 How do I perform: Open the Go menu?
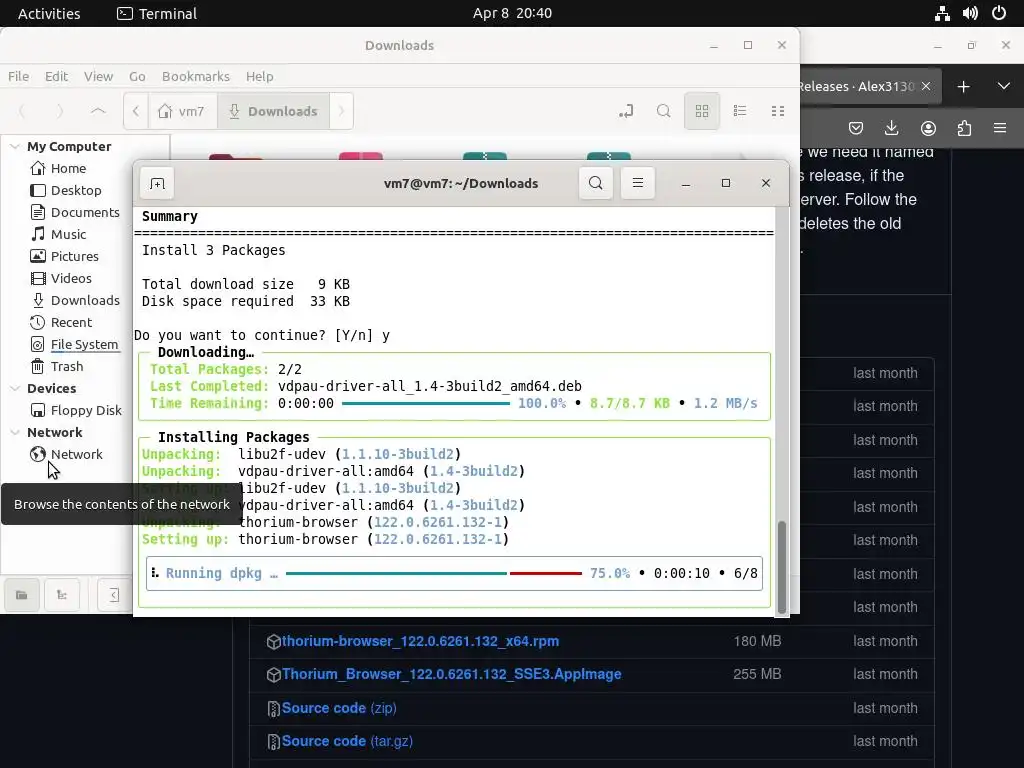(x=137, y=76)
